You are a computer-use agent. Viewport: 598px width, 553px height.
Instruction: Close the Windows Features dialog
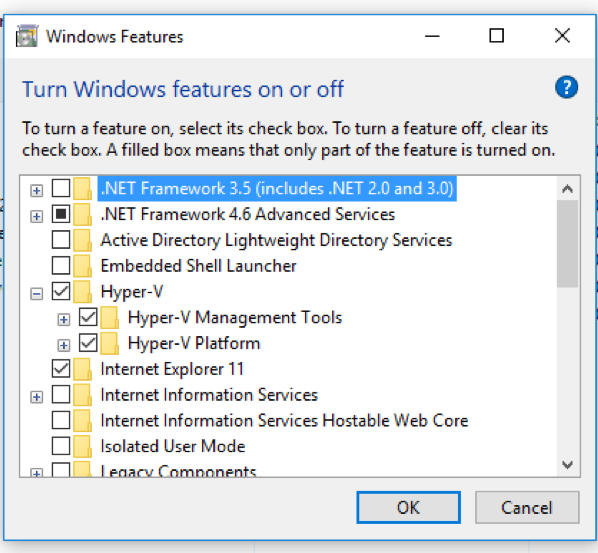[562, 36]
